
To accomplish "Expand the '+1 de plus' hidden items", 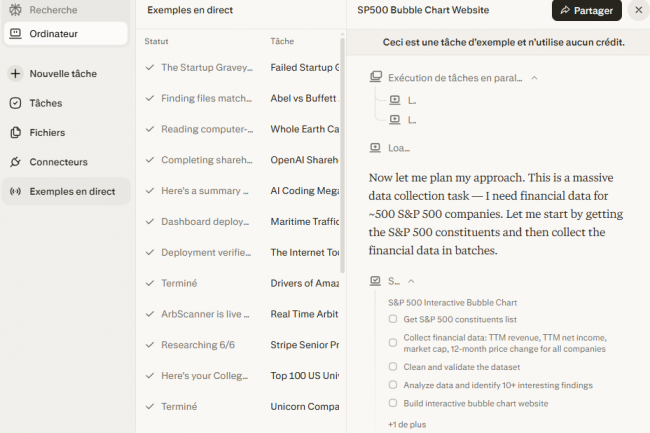I will pyautogui.click(x=406, y=424).
